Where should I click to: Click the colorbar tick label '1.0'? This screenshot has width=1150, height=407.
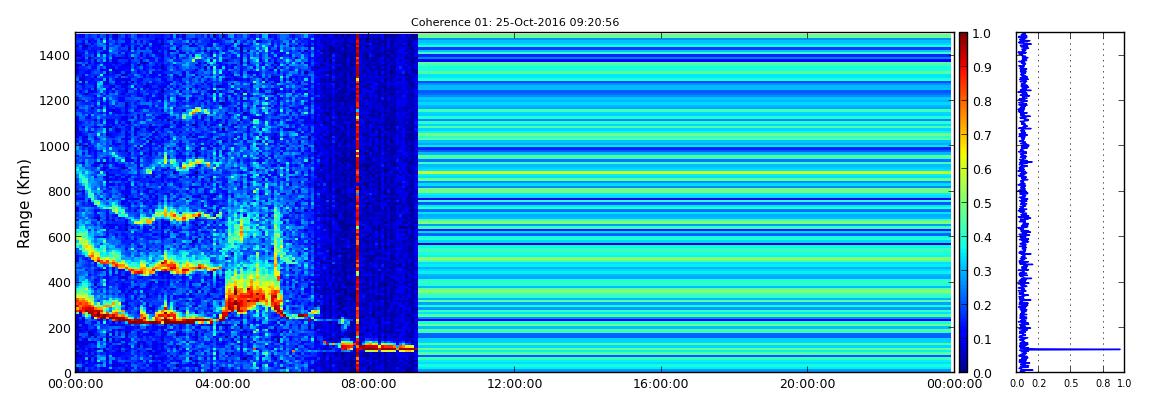(982, 34)
